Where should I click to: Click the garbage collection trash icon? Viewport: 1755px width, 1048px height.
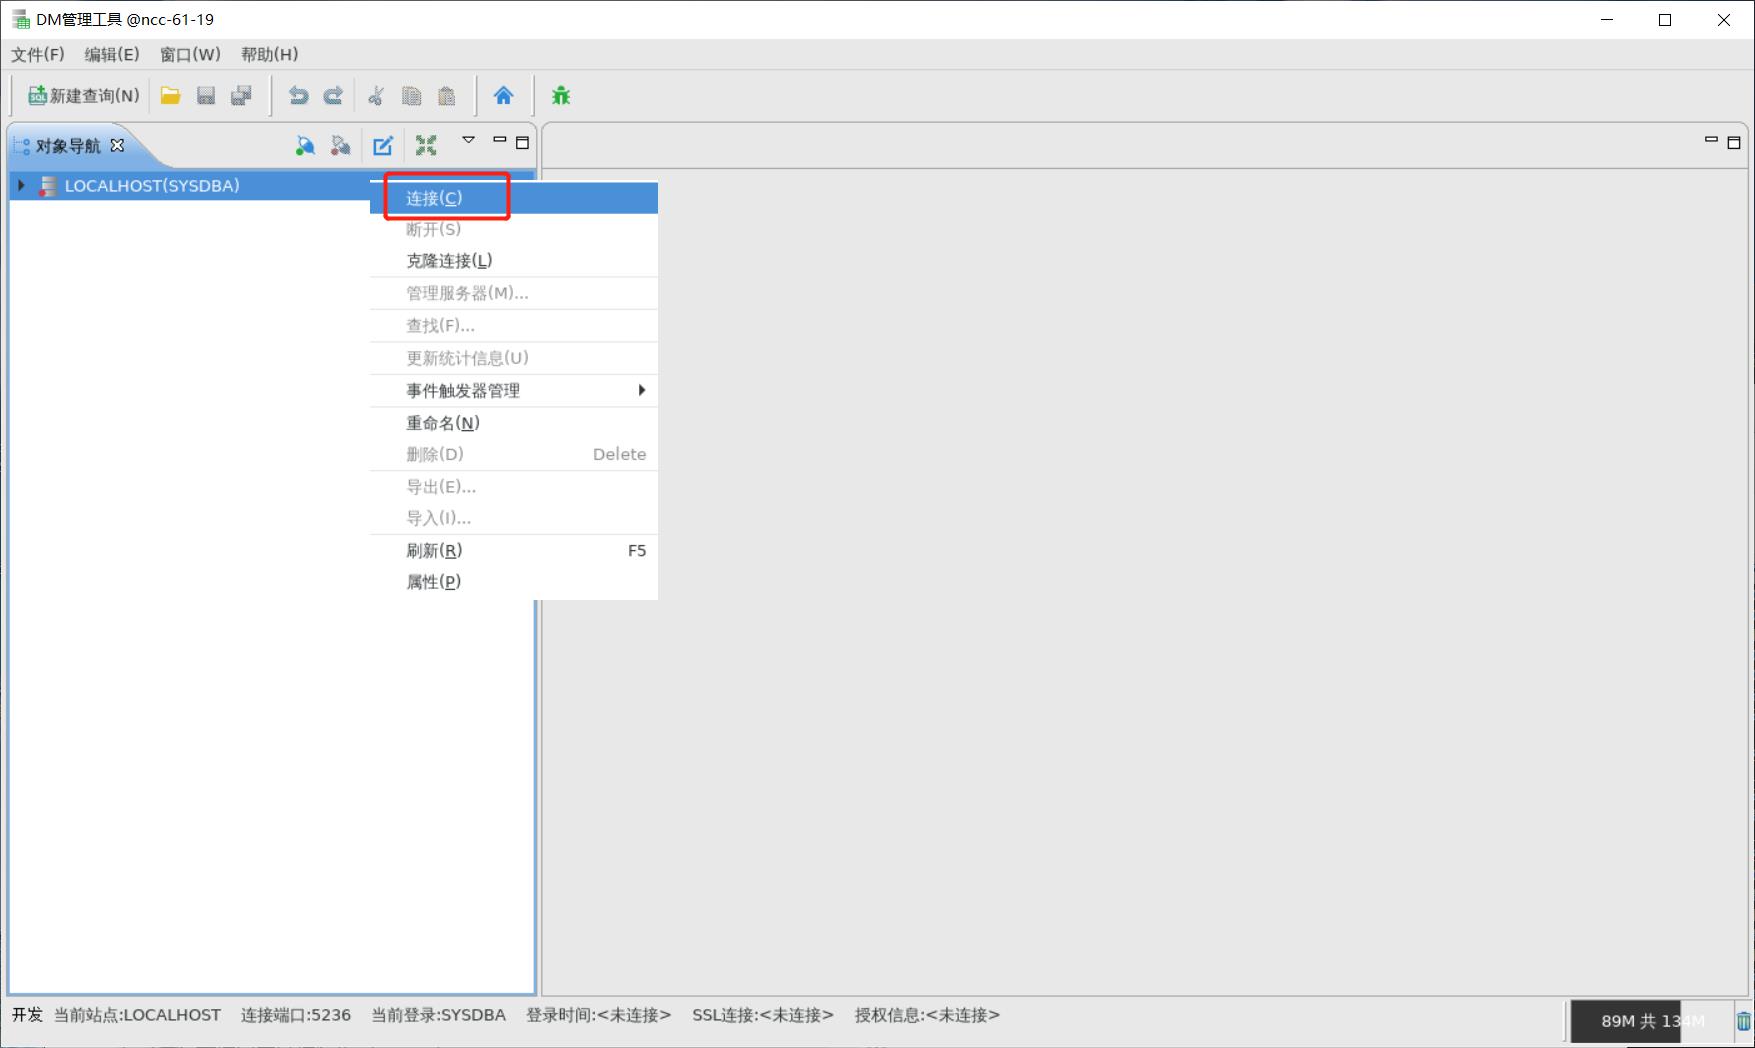click(1743, 1021)
